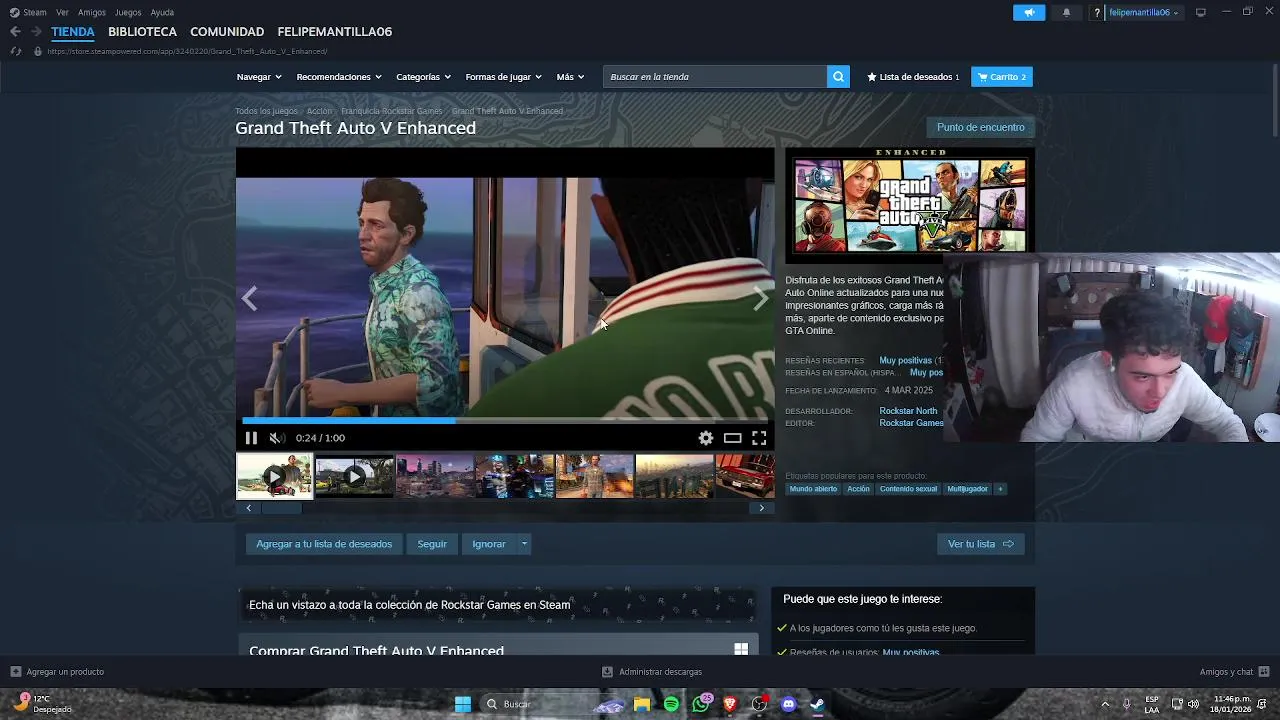This screenshot has width=1280, height=720.
Task: Expand the Más menu
Action: pos(570,77)
